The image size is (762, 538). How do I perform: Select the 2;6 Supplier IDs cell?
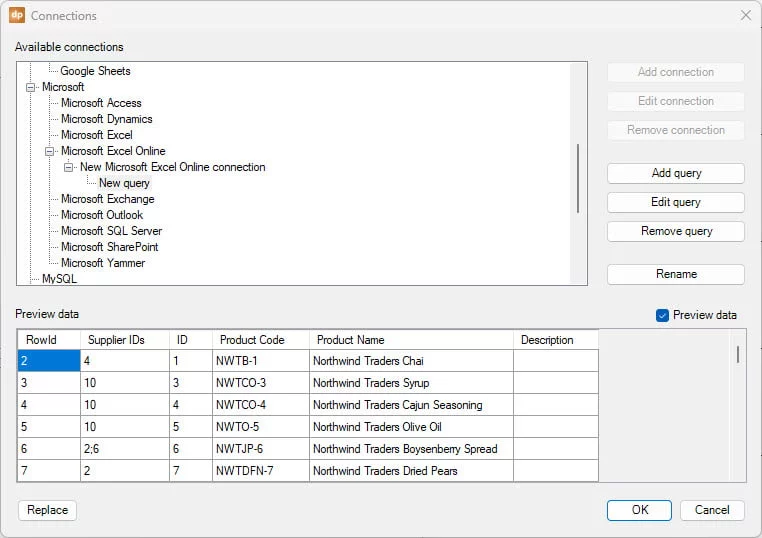pyautogui.click(x=125, y=449)
